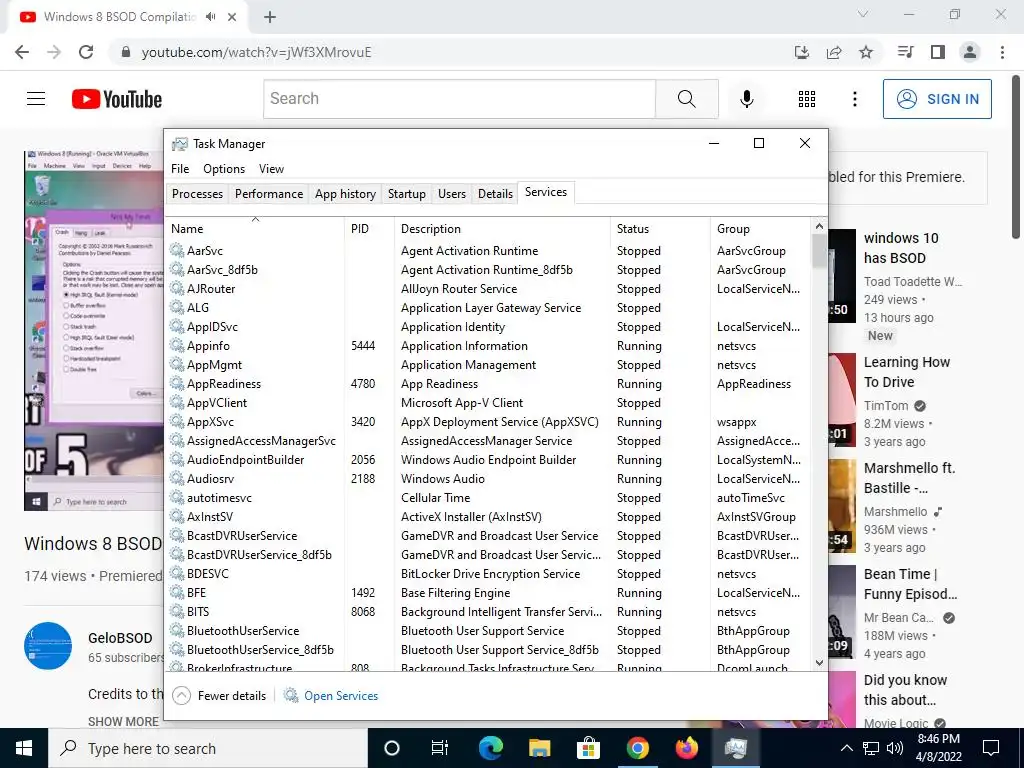This screenshot has width=1024, height=768.
Task: Click in the YouTube search field
Action: (460, 99)
